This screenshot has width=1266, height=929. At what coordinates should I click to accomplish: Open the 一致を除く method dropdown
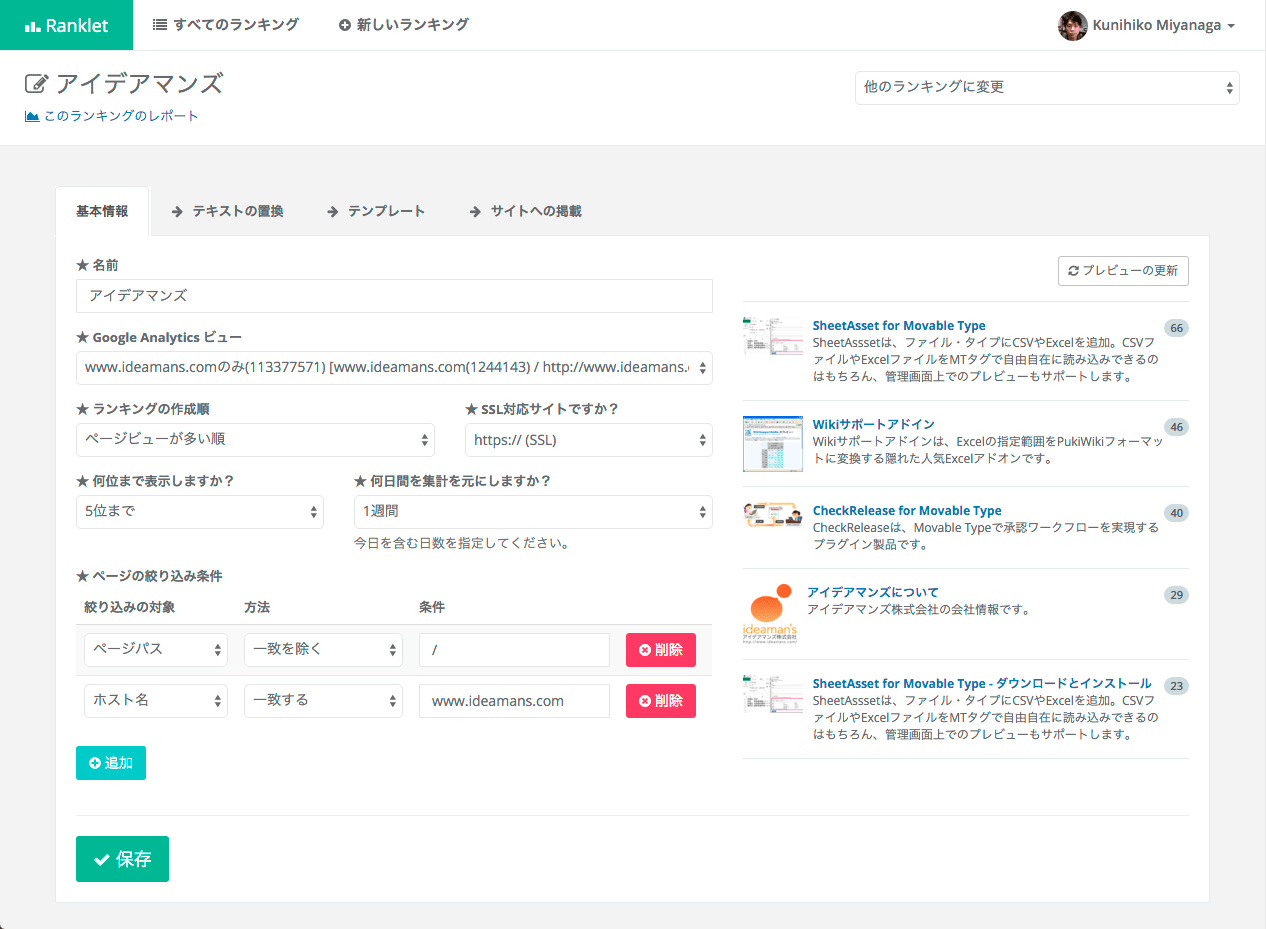point(323,649)
